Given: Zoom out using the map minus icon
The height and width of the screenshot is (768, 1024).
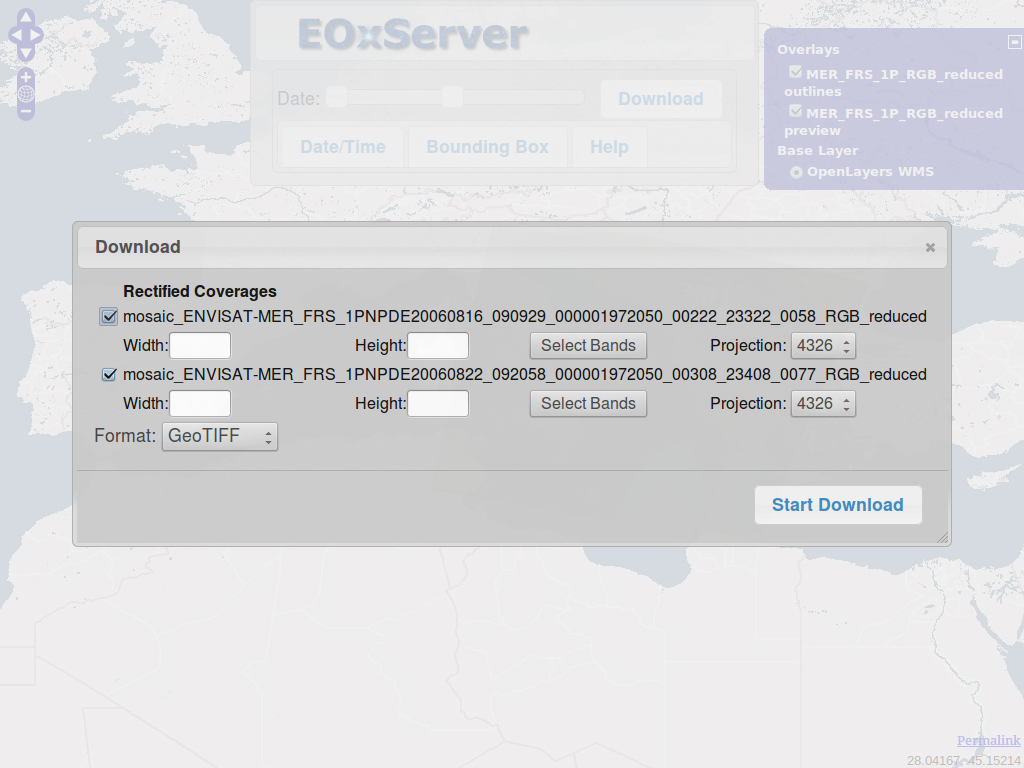Looking at the screenshot, I should 25,111.
